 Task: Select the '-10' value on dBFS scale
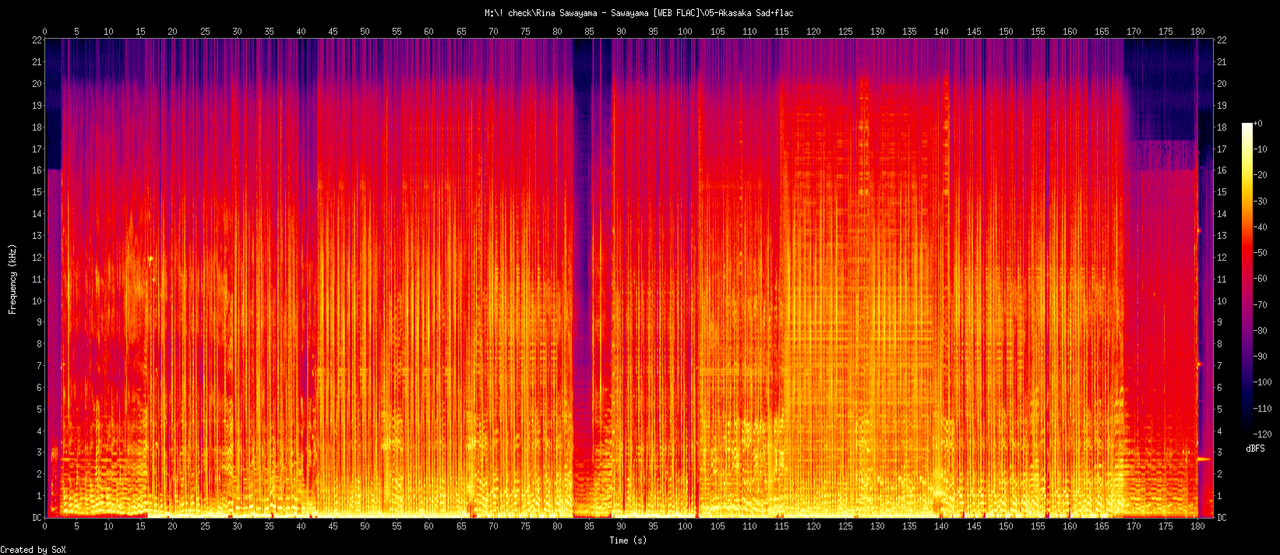(x=1262, y=149)
